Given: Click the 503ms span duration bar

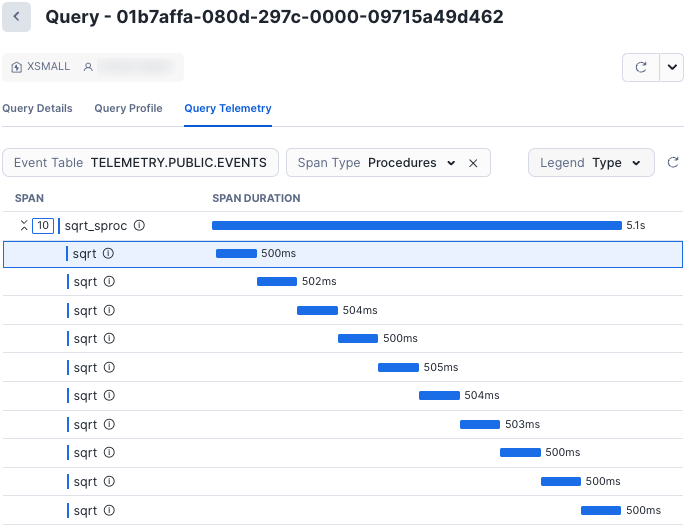Looking at the screenshot, I should click(480, 424).
